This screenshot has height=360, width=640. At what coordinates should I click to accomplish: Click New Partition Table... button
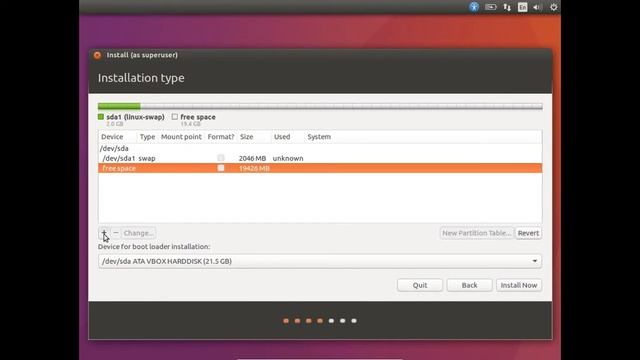coord(477,233)
